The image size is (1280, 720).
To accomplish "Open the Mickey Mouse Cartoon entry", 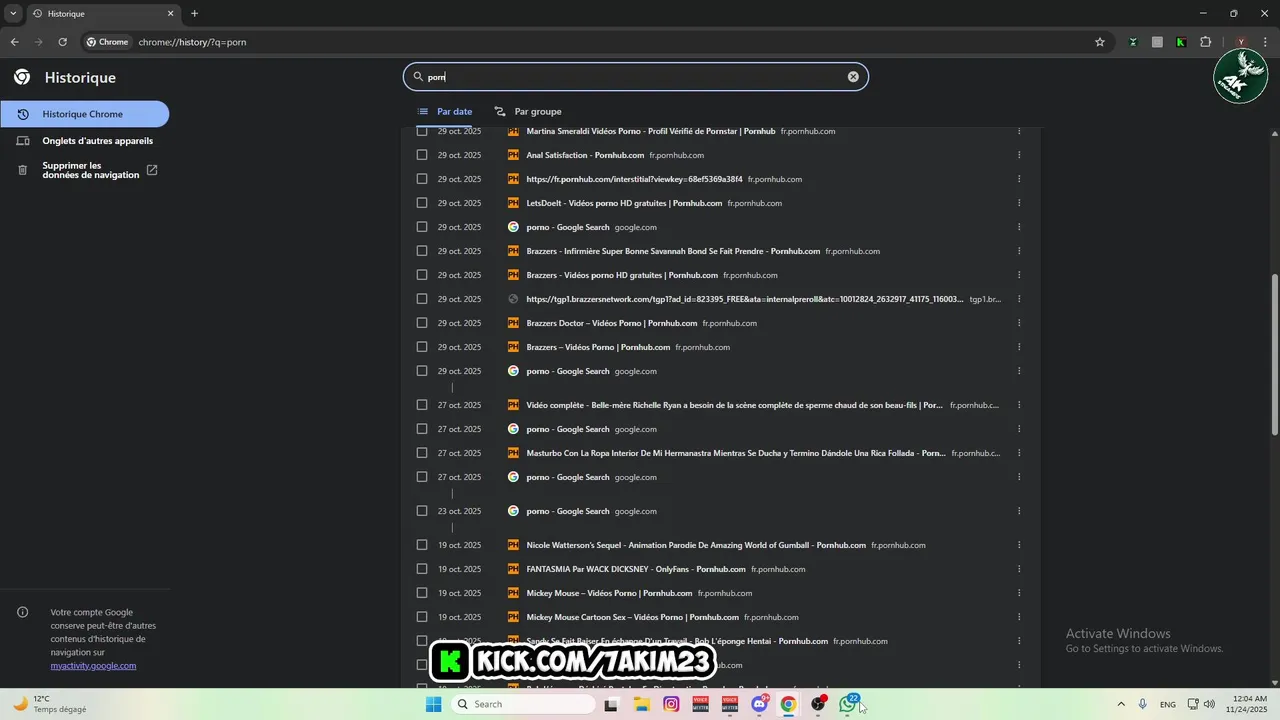I will (x=632, y=617).
